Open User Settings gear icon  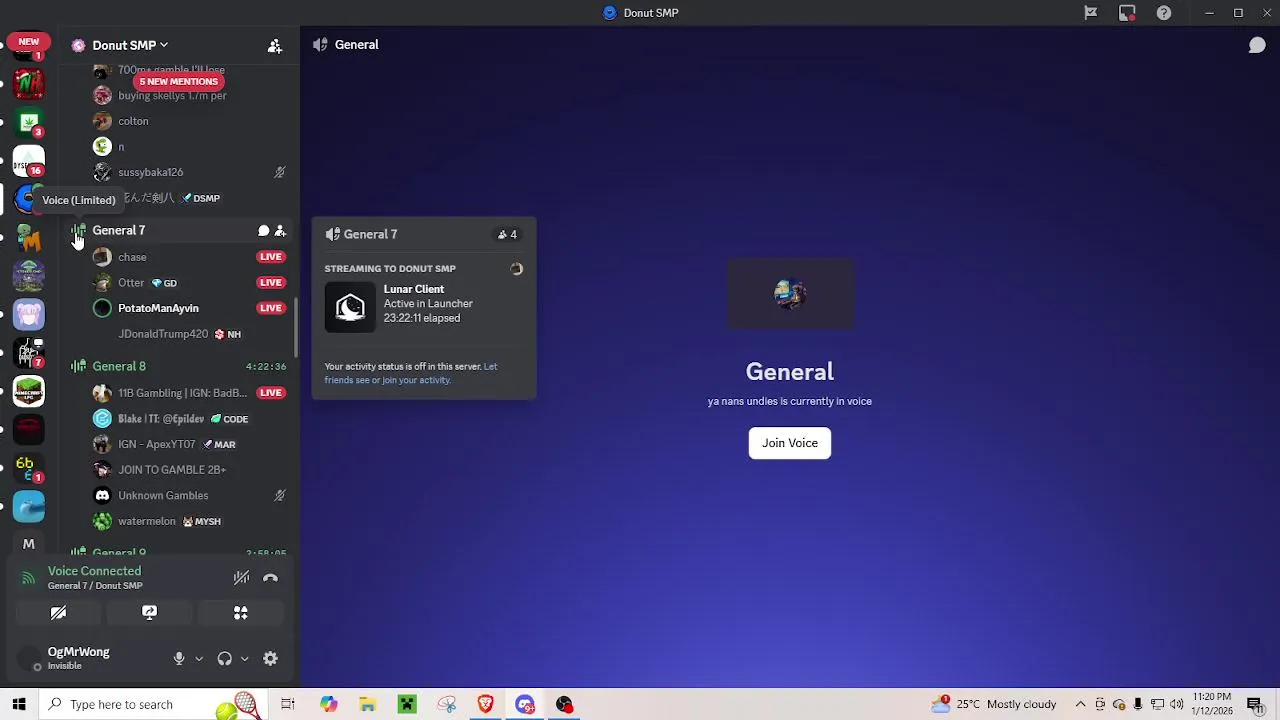point(270,659)
